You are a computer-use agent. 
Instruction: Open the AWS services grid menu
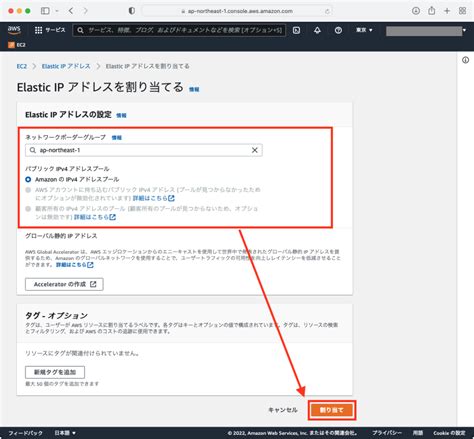(x=38, y=30)
